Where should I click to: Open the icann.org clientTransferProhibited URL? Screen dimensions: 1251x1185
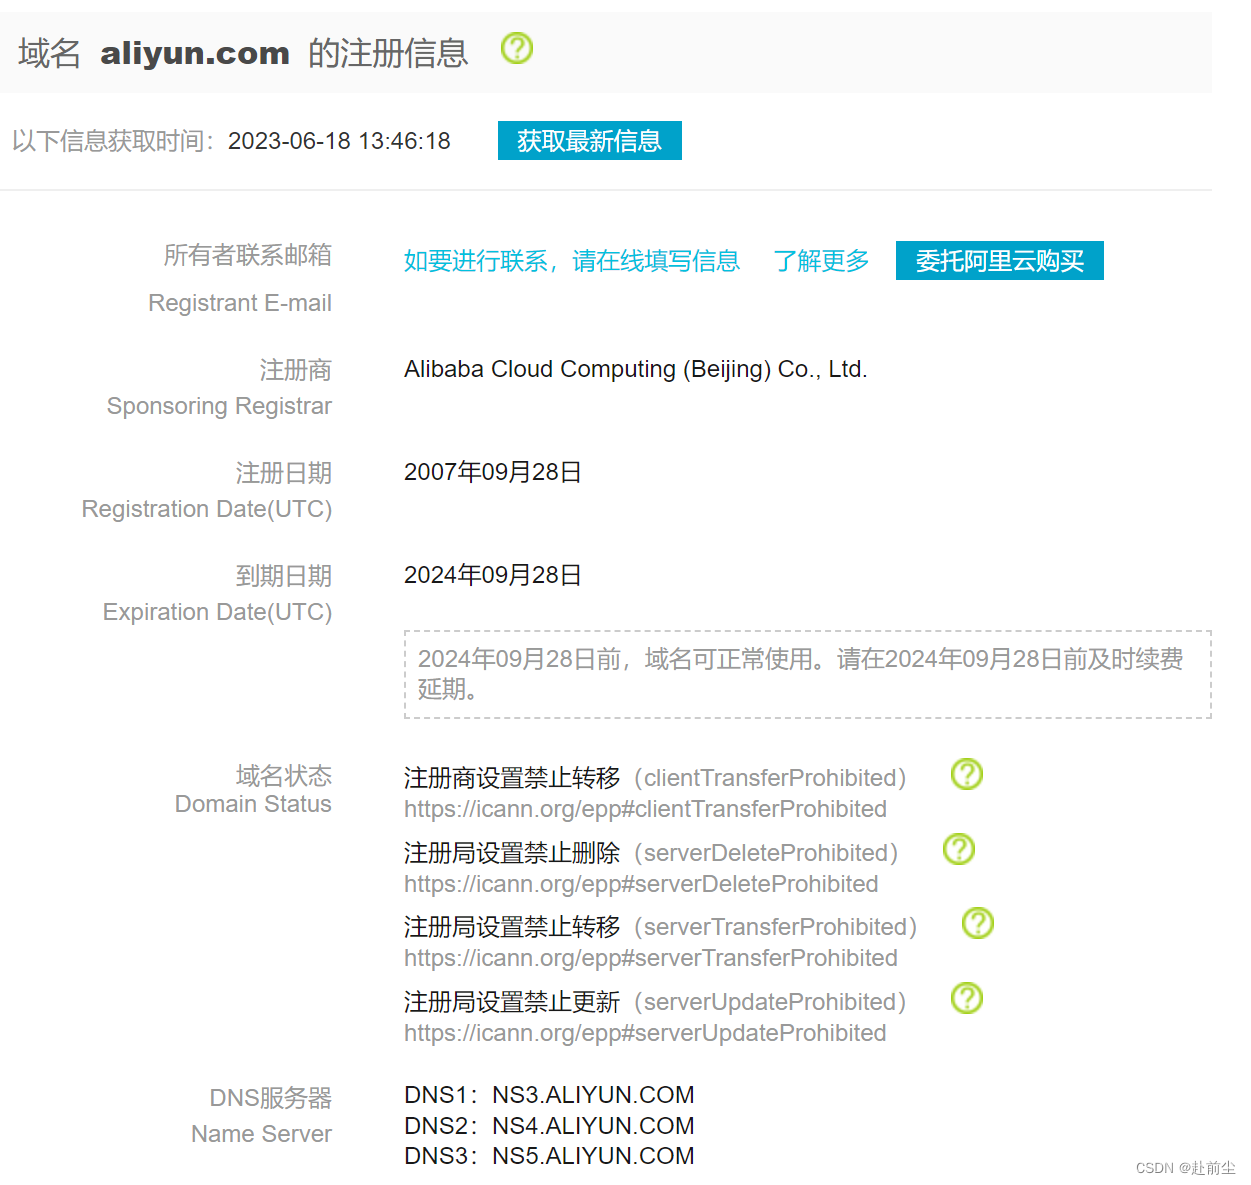point(646,809)
